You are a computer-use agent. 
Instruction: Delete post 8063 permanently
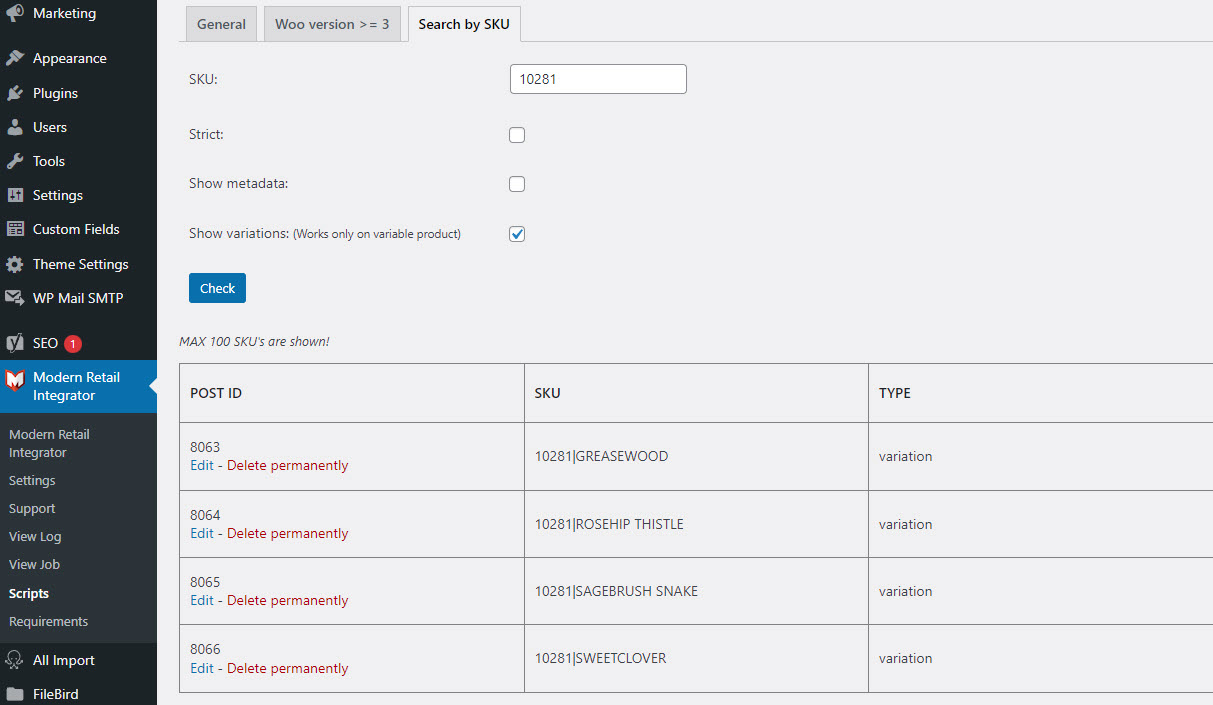coord(288,465)
